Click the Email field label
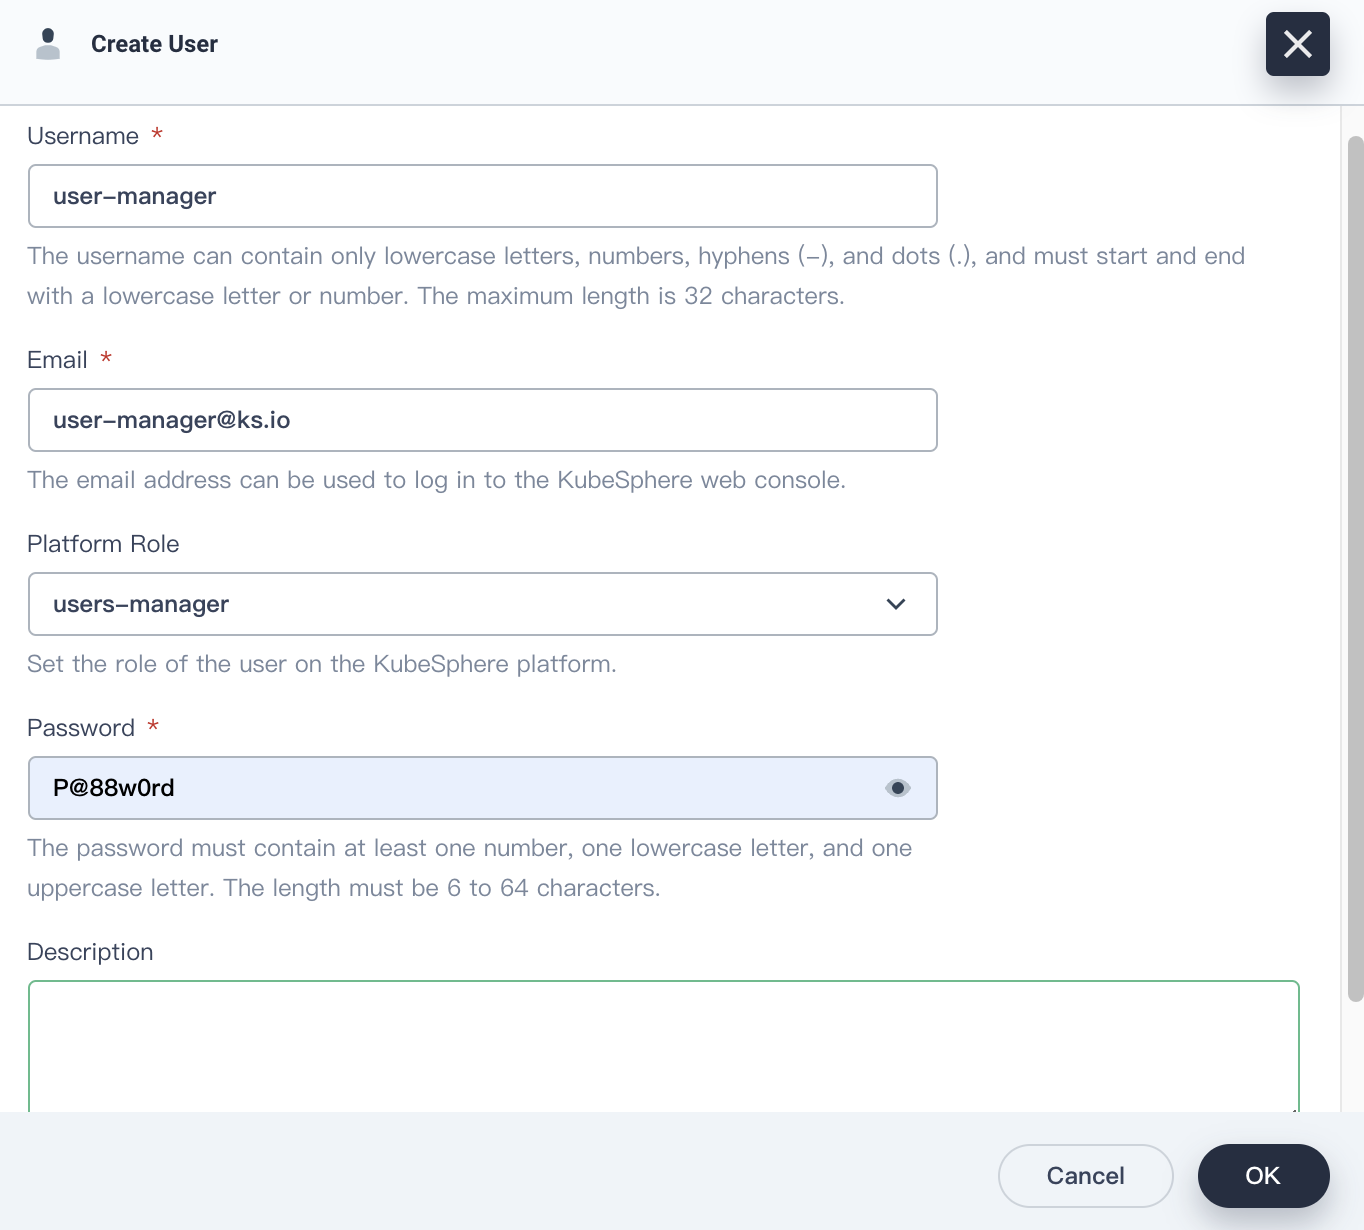The height and width of the screenshot is (1230, 1364). click(58, 360)
